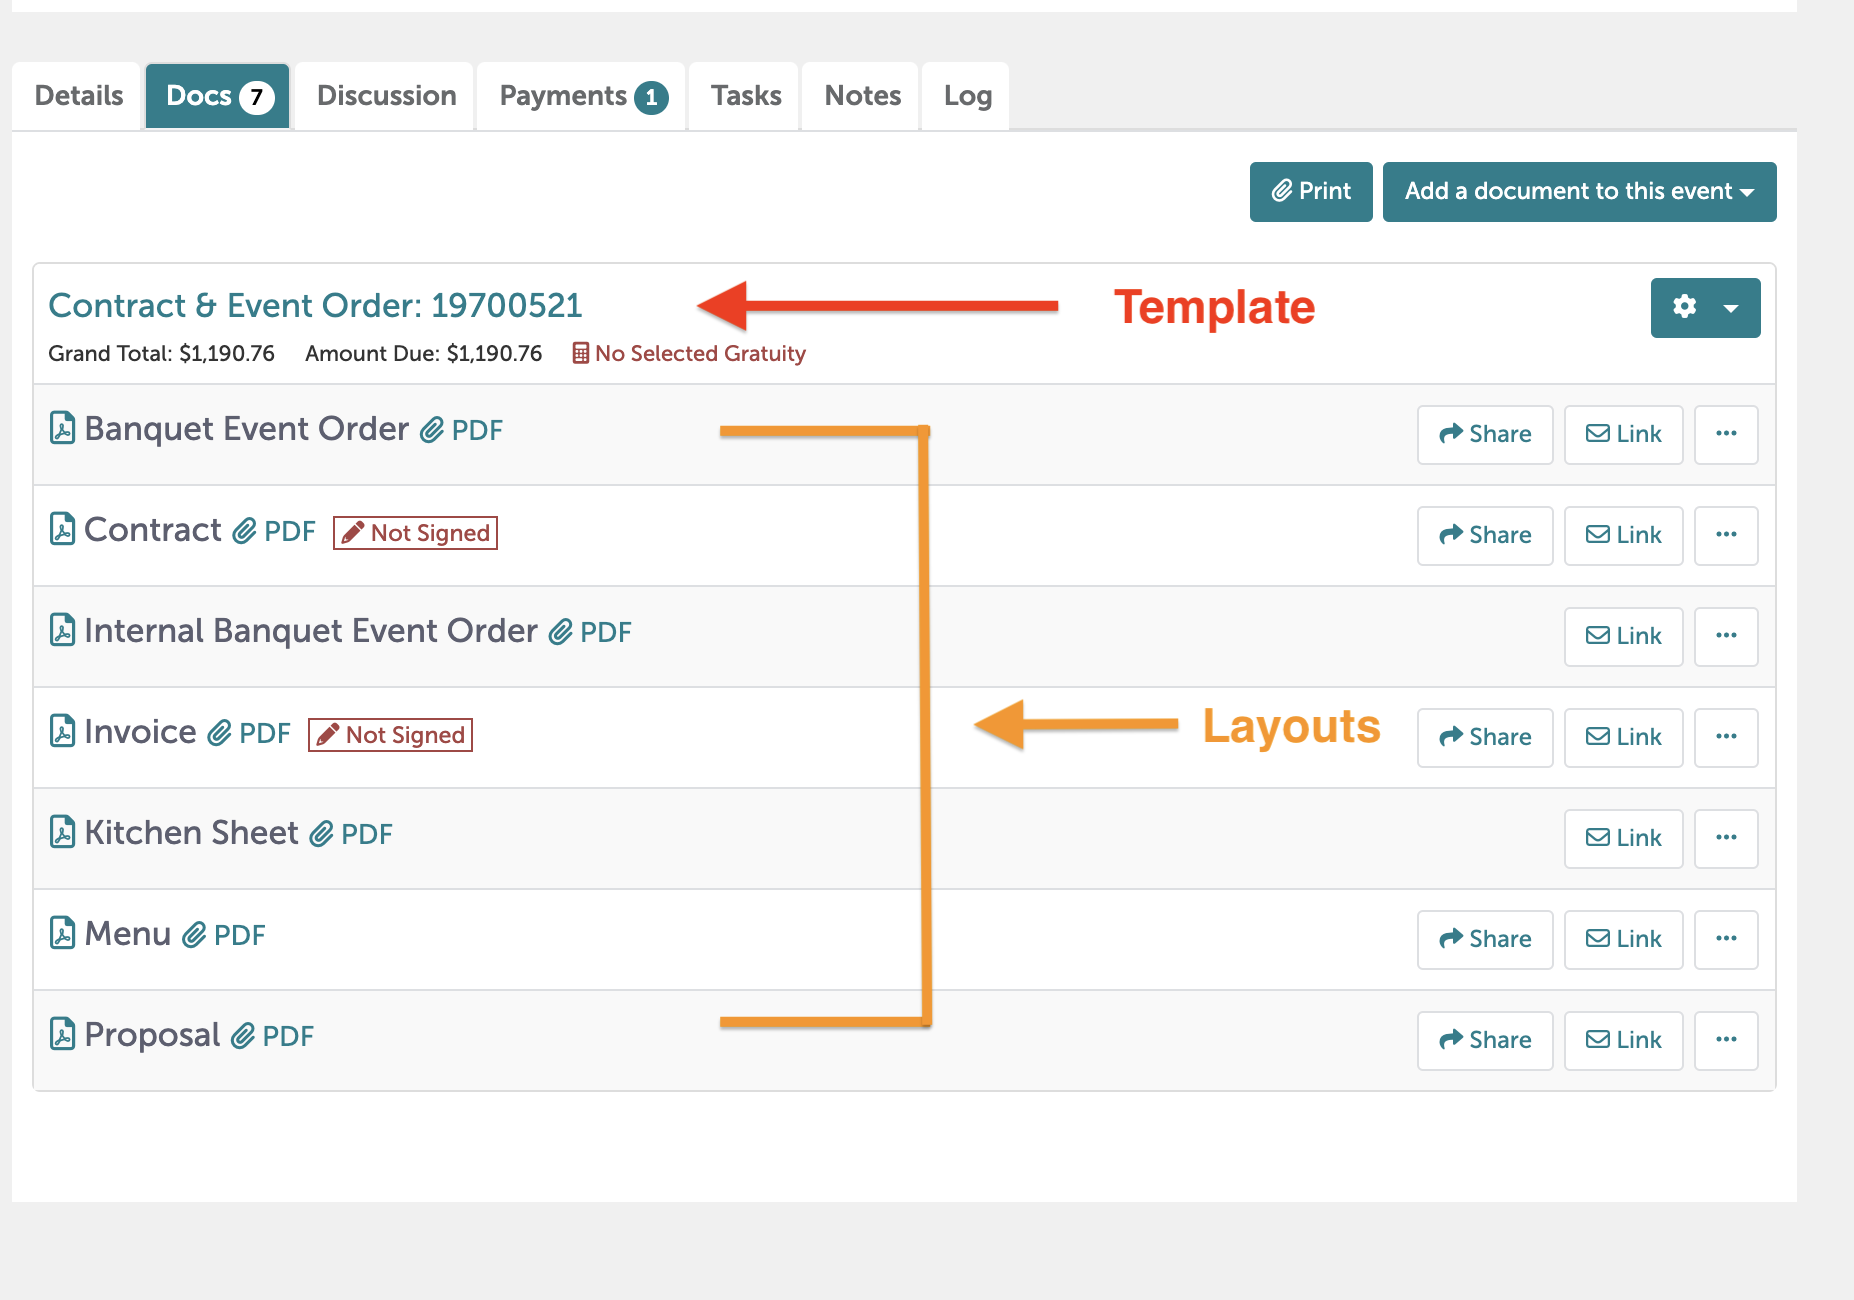Open the ellipsis options on the Invoice row
1854x1300 pixels.
pos(1726,737)
